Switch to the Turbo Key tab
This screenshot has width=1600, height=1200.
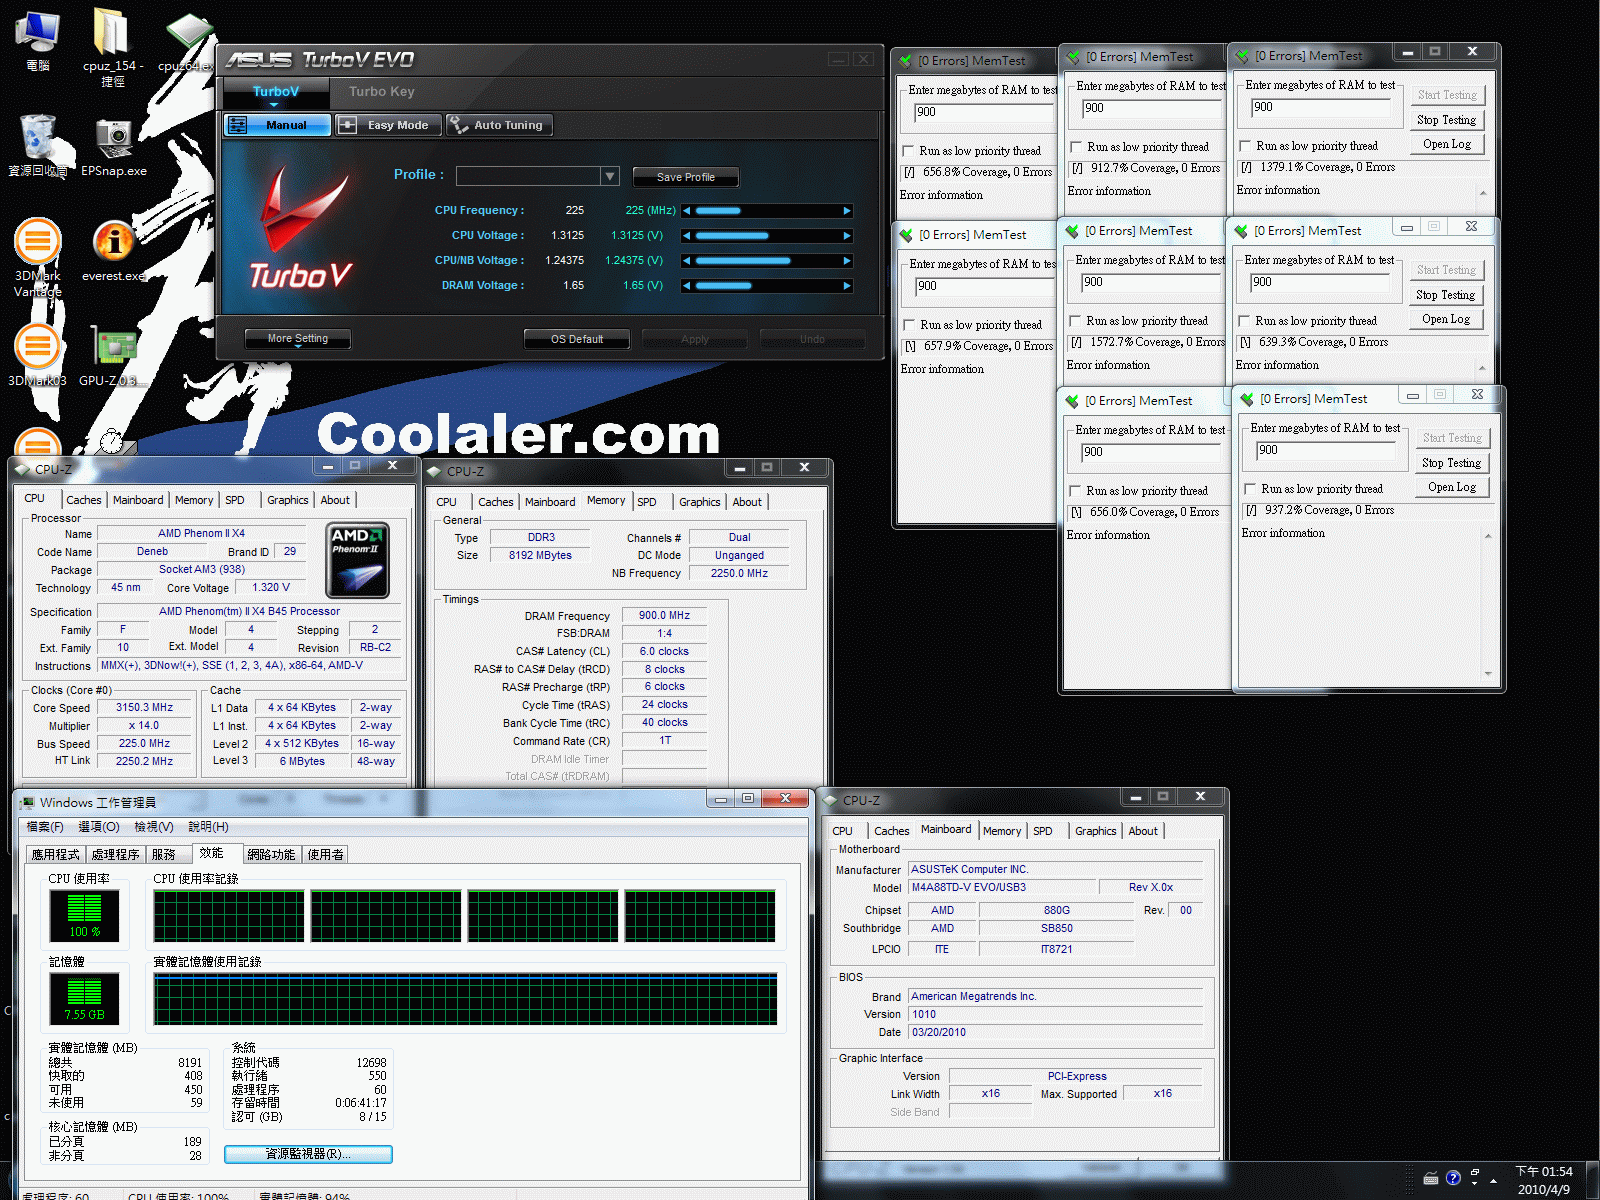tap(381, 91)
